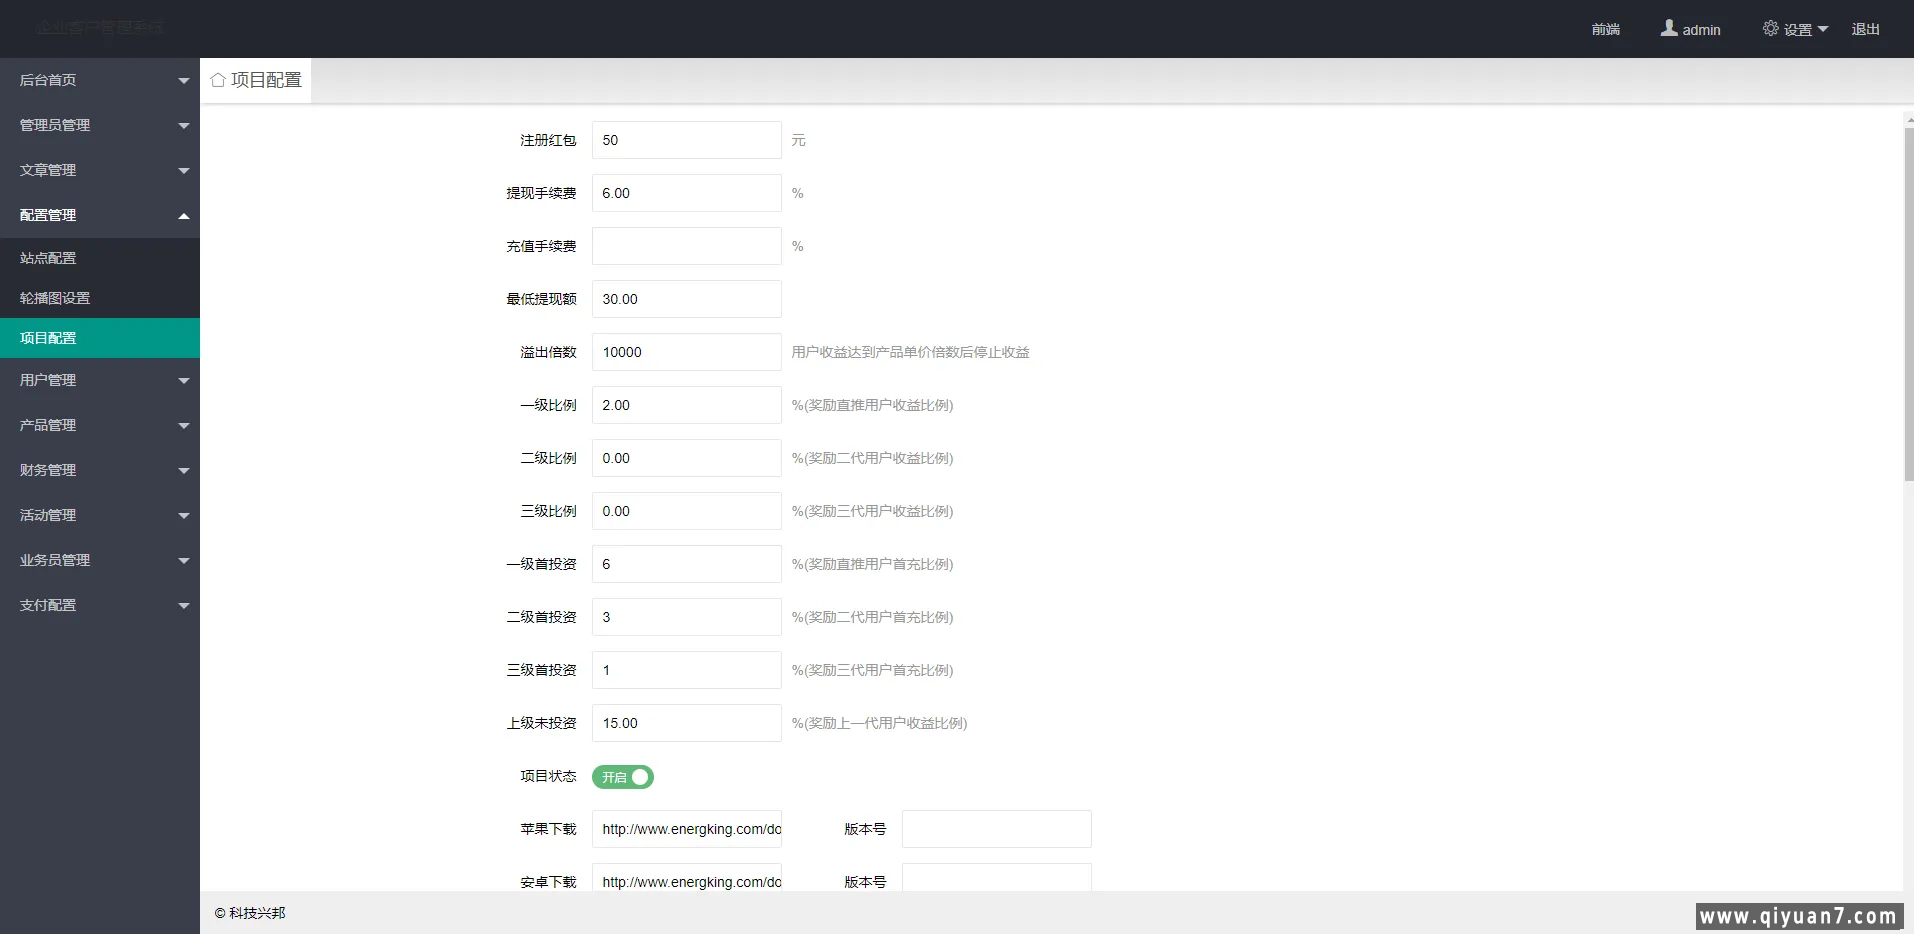Click the dropdown arrow beside 文章管理

click(x=183, y=170)
